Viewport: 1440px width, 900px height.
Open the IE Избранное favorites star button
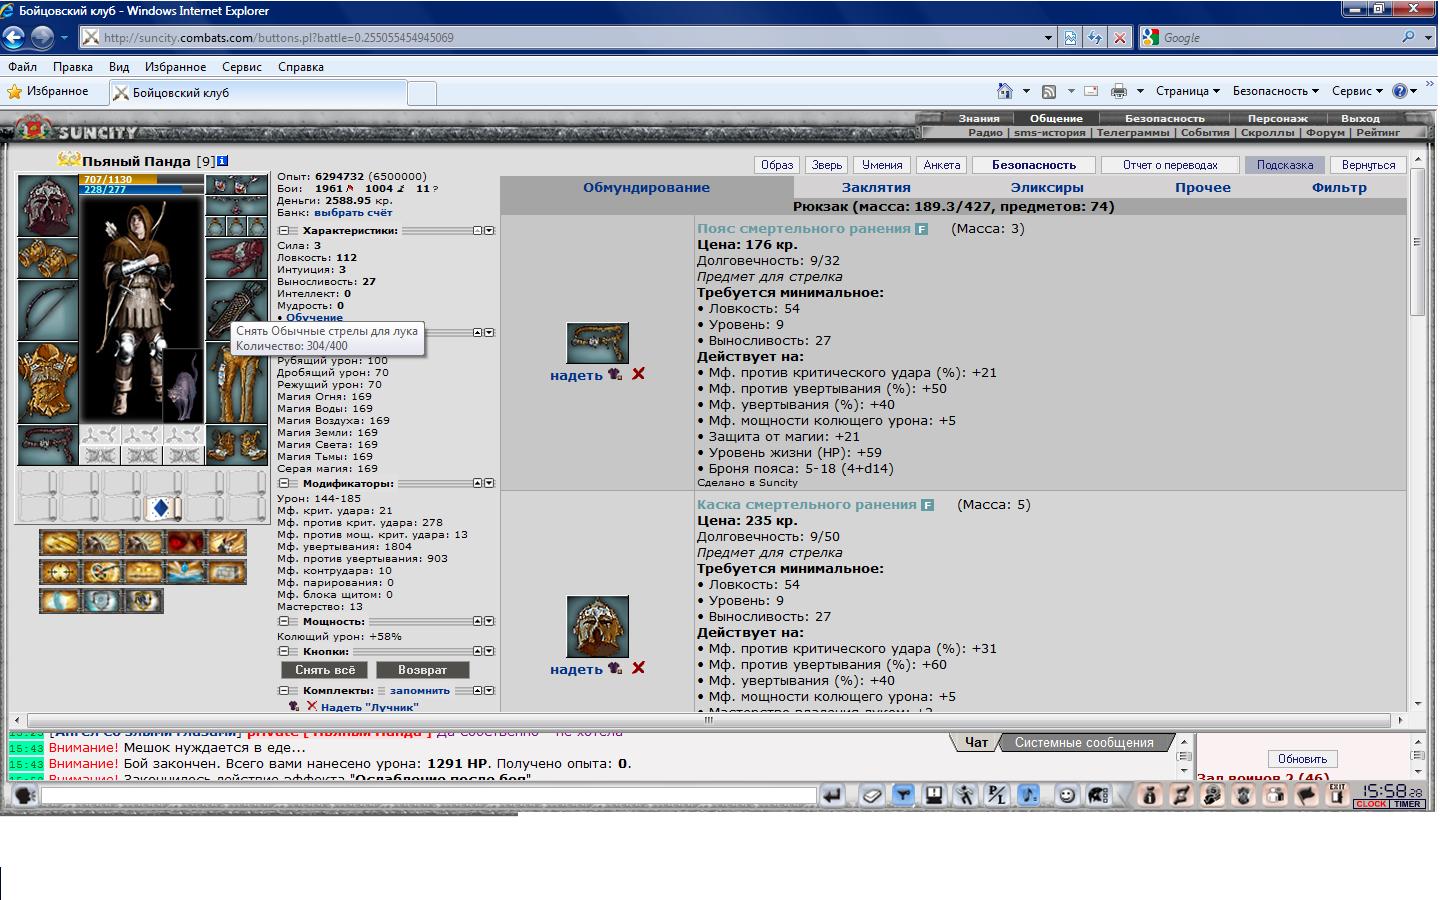(48, 91)
